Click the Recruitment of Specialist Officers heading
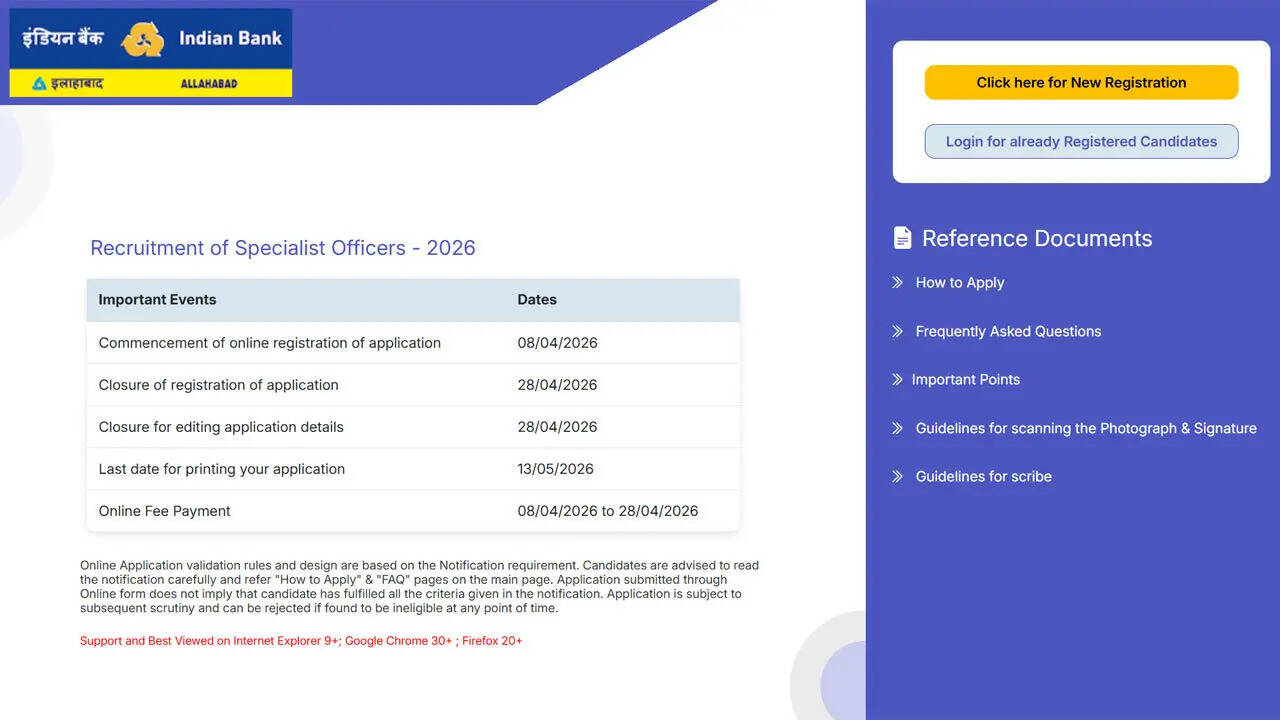Viewport: 1280px width, 720px height. point(283,248)
